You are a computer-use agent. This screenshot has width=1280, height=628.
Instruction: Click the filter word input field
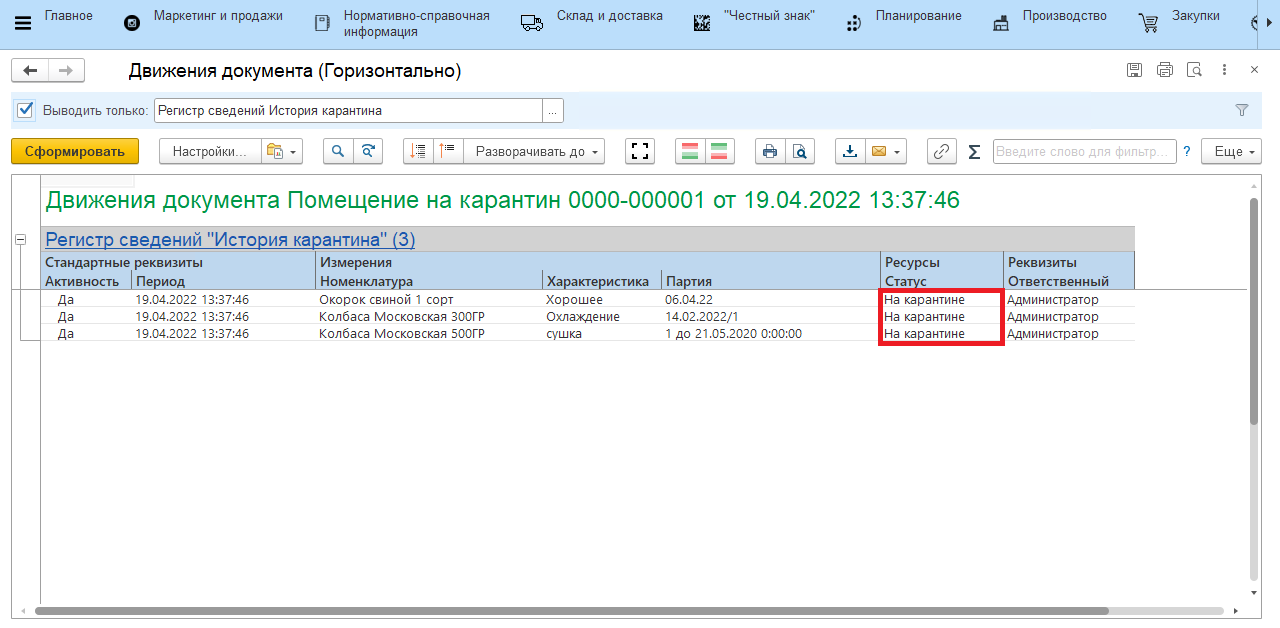[1084, 151]
